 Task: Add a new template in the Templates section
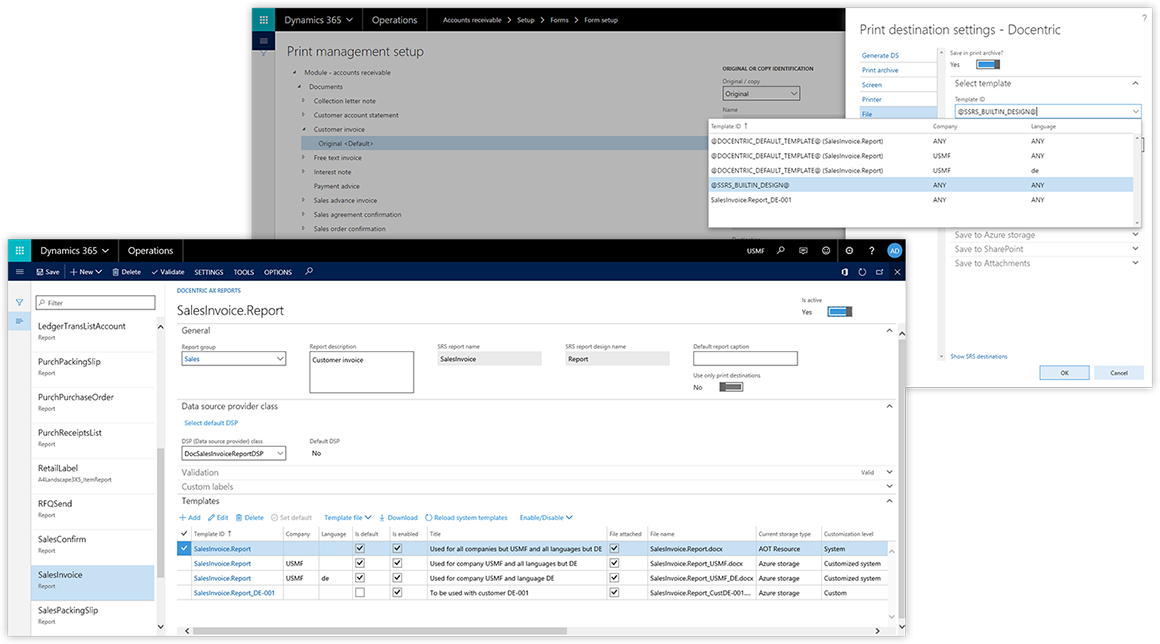(x=190, y=518)
